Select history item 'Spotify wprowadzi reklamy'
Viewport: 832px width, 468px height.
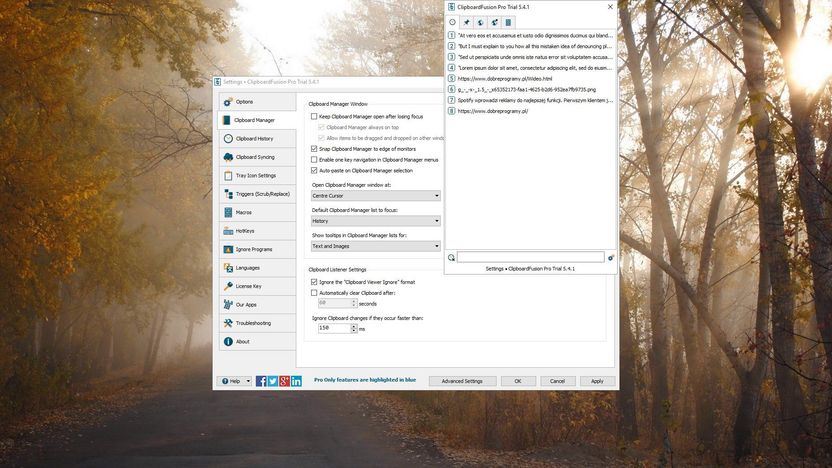pos(531,100)
